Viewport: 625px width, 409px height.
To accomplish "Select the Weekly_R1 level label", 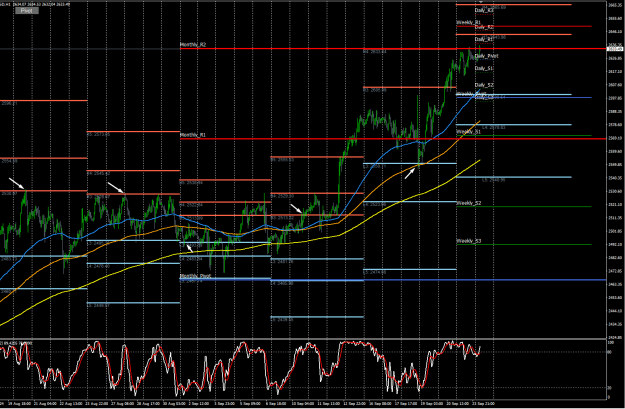I will 469,23.
